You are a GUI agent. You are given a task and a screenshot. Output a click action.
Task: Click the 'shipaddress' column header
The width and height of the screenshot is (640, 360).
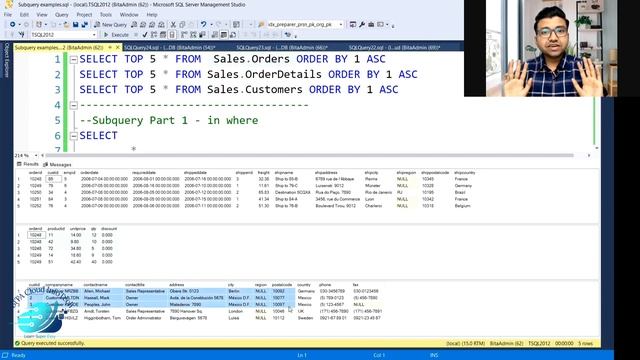326,173
